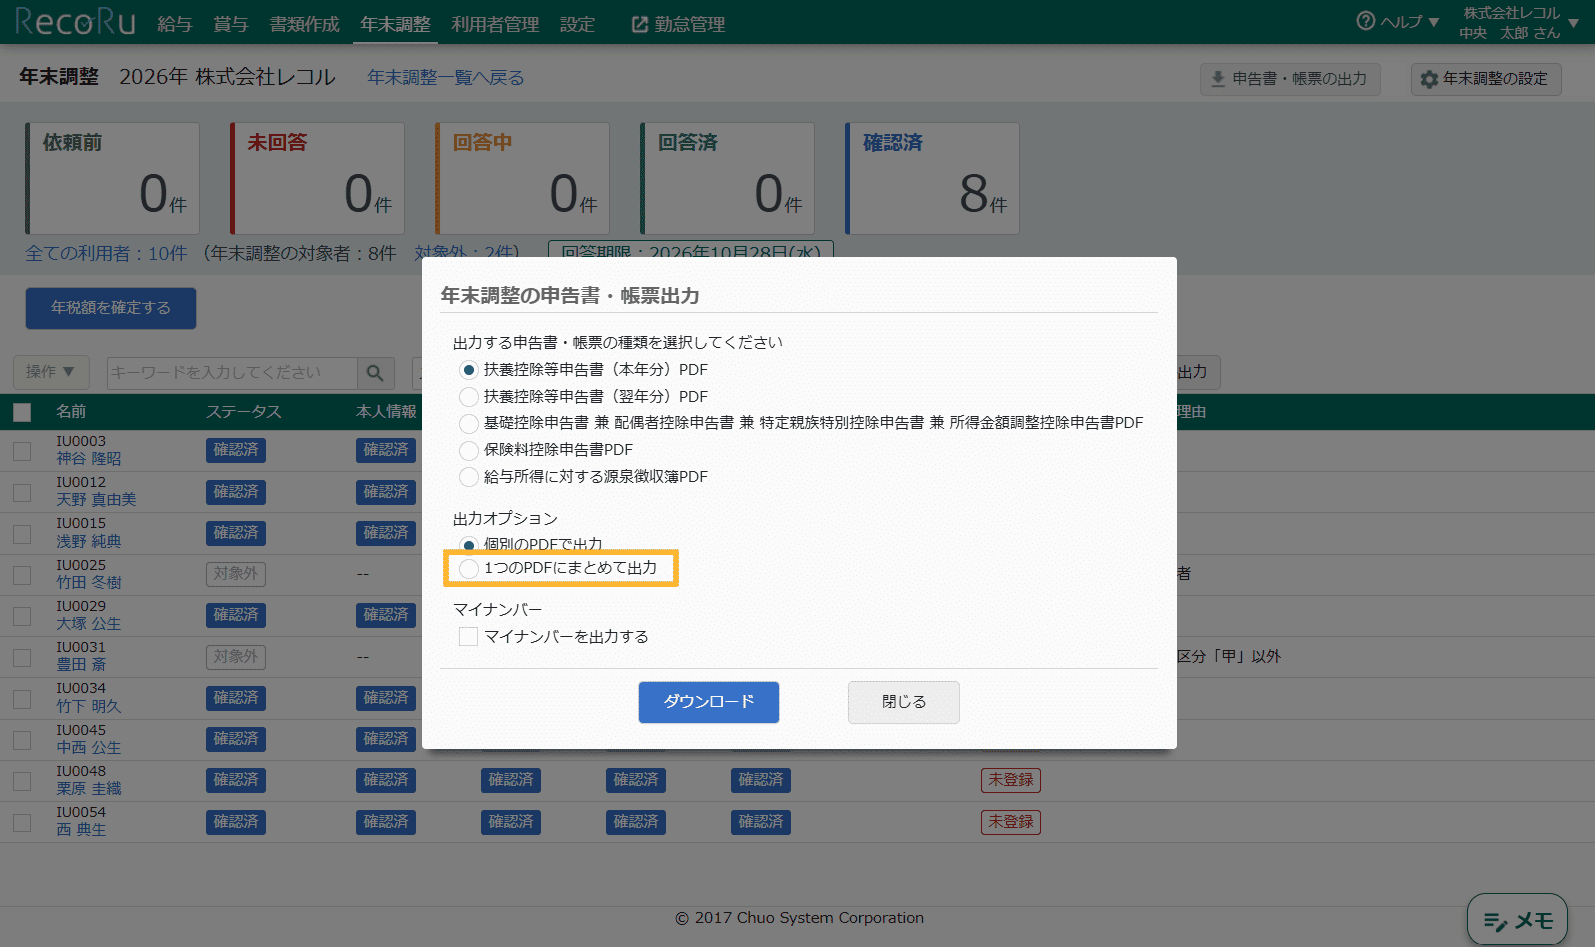
Task: Click the magnifier search icon
Action: (x=375, y=373)
